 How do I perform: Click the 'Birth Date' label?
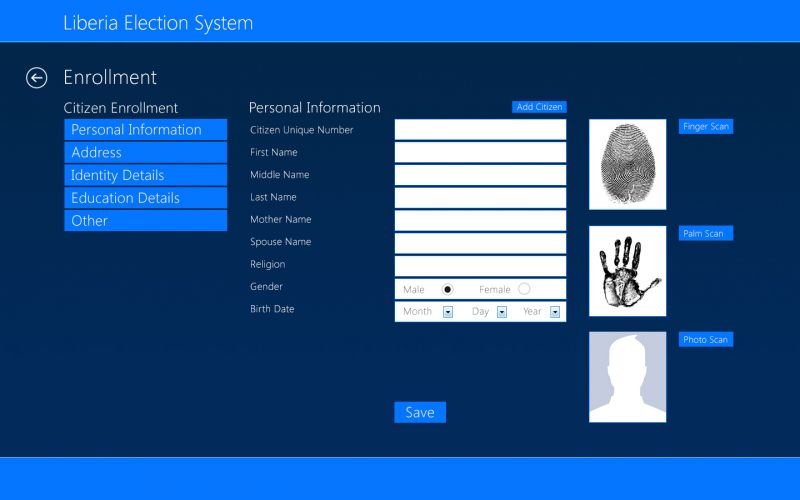coord(272,309)
